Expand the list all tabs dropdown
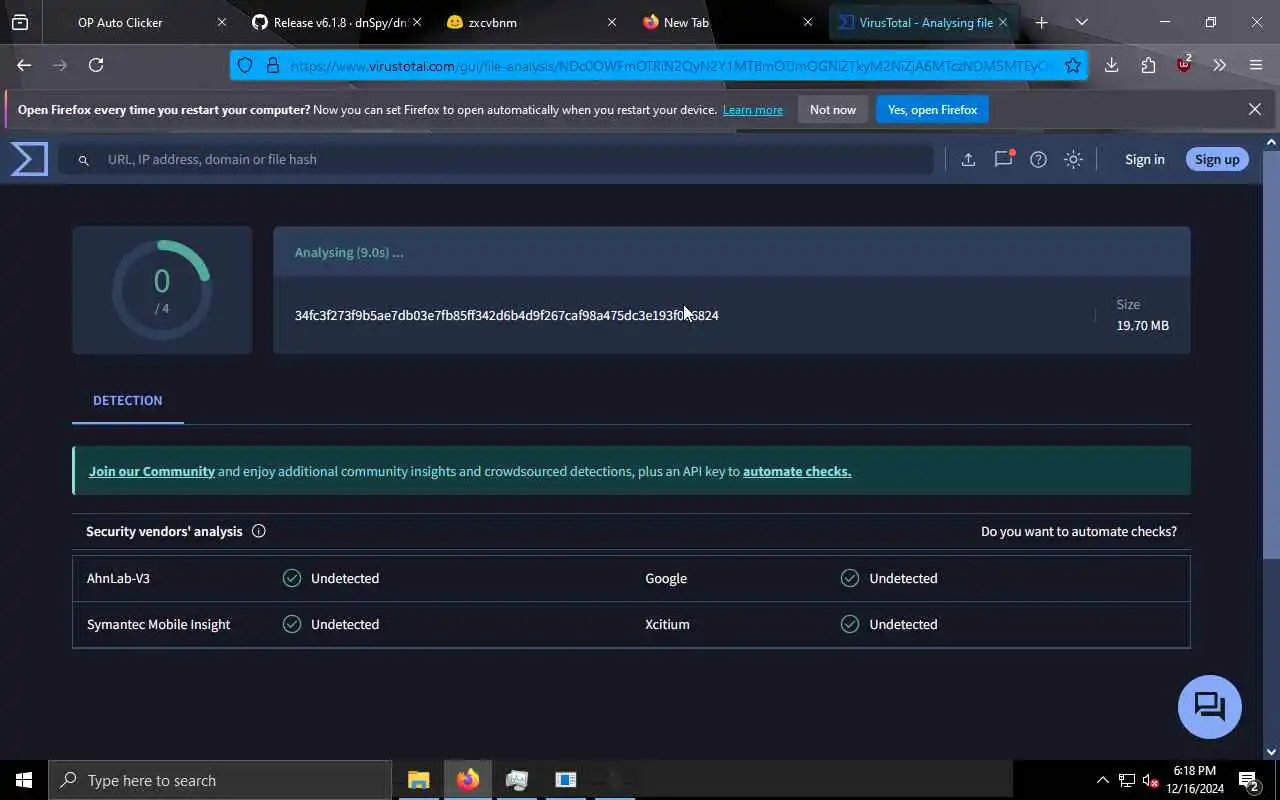This screenshot has width=1280, height=800. 1081,22
